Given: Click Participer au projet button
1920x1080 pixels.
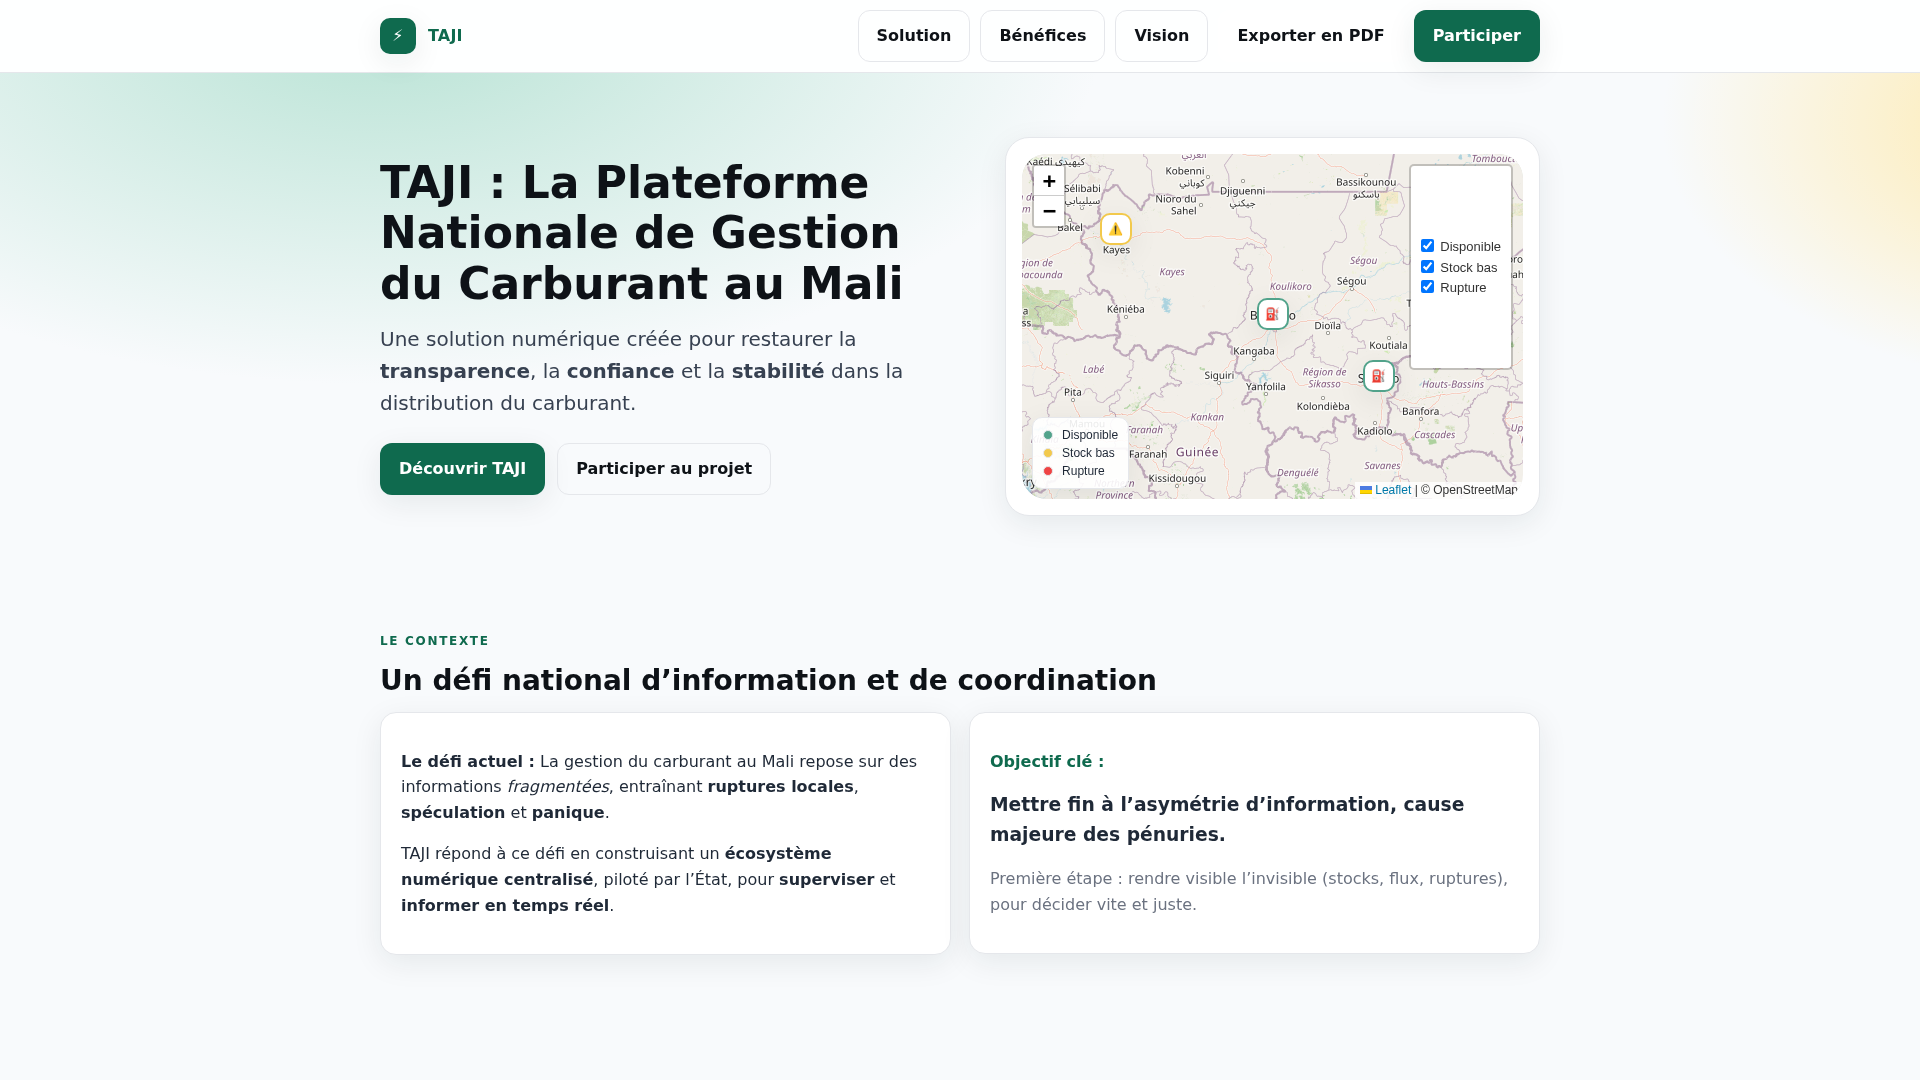Looking at the screenshot, I should coord(664,469).
